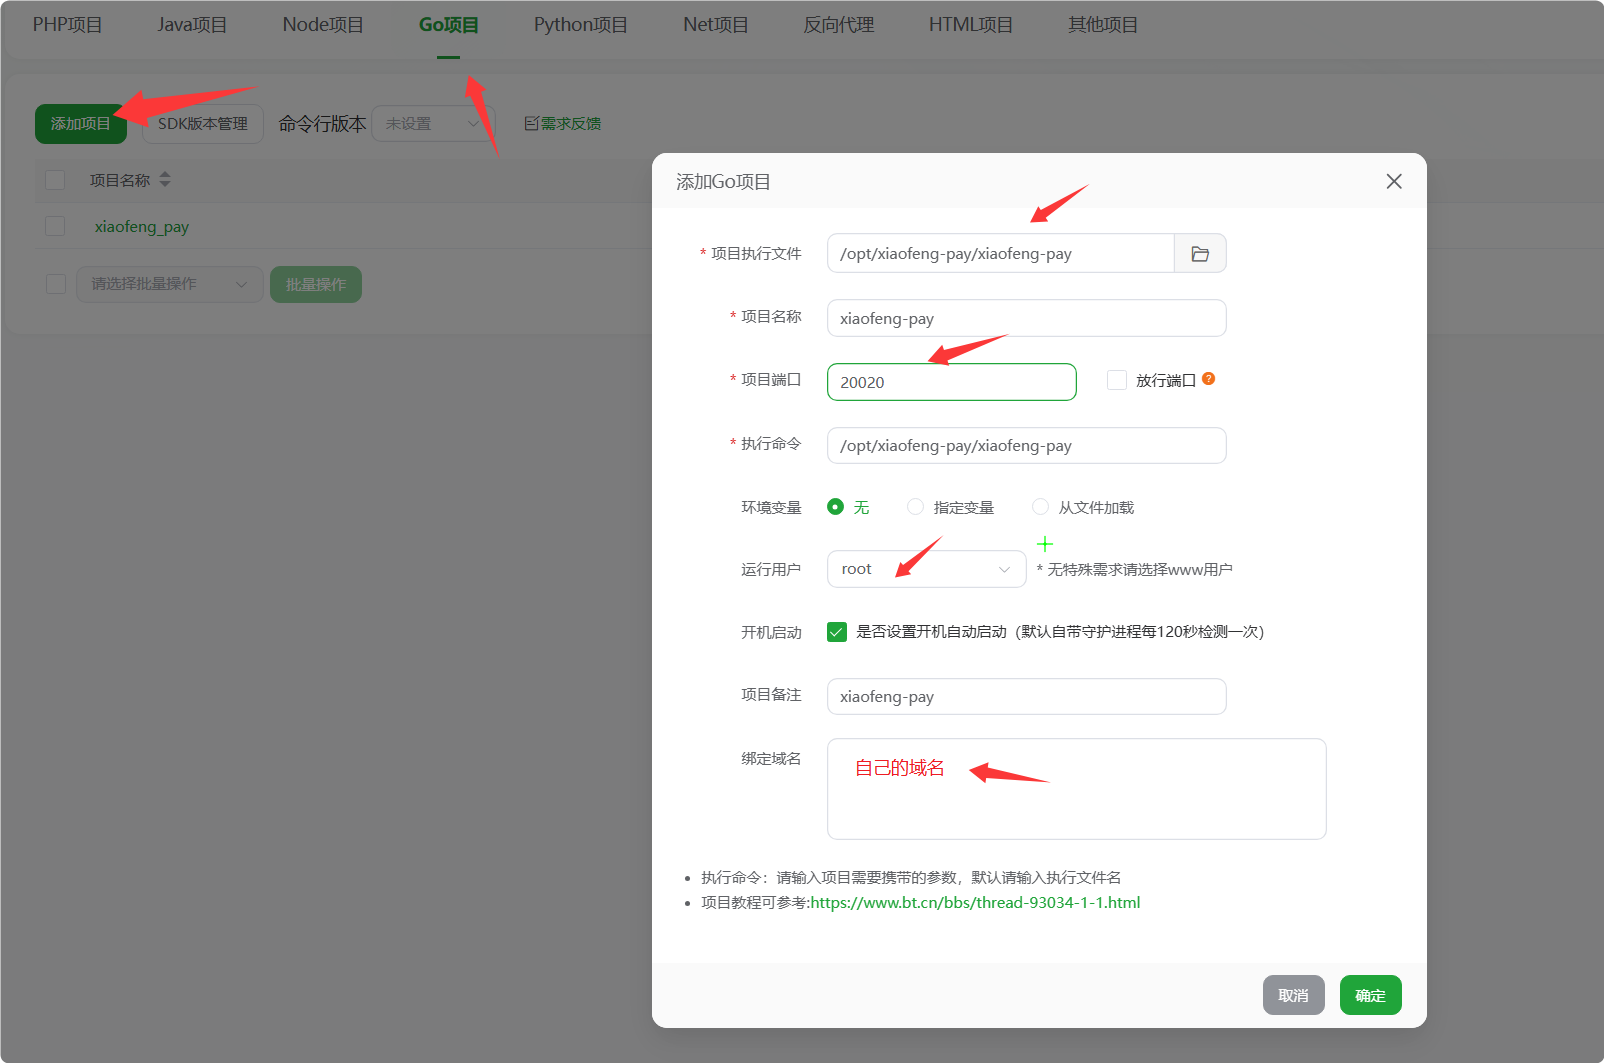Screen dimensions: 1604x1063
Task: Click the 绑定域名 text area
Action: pos(1076,789)
